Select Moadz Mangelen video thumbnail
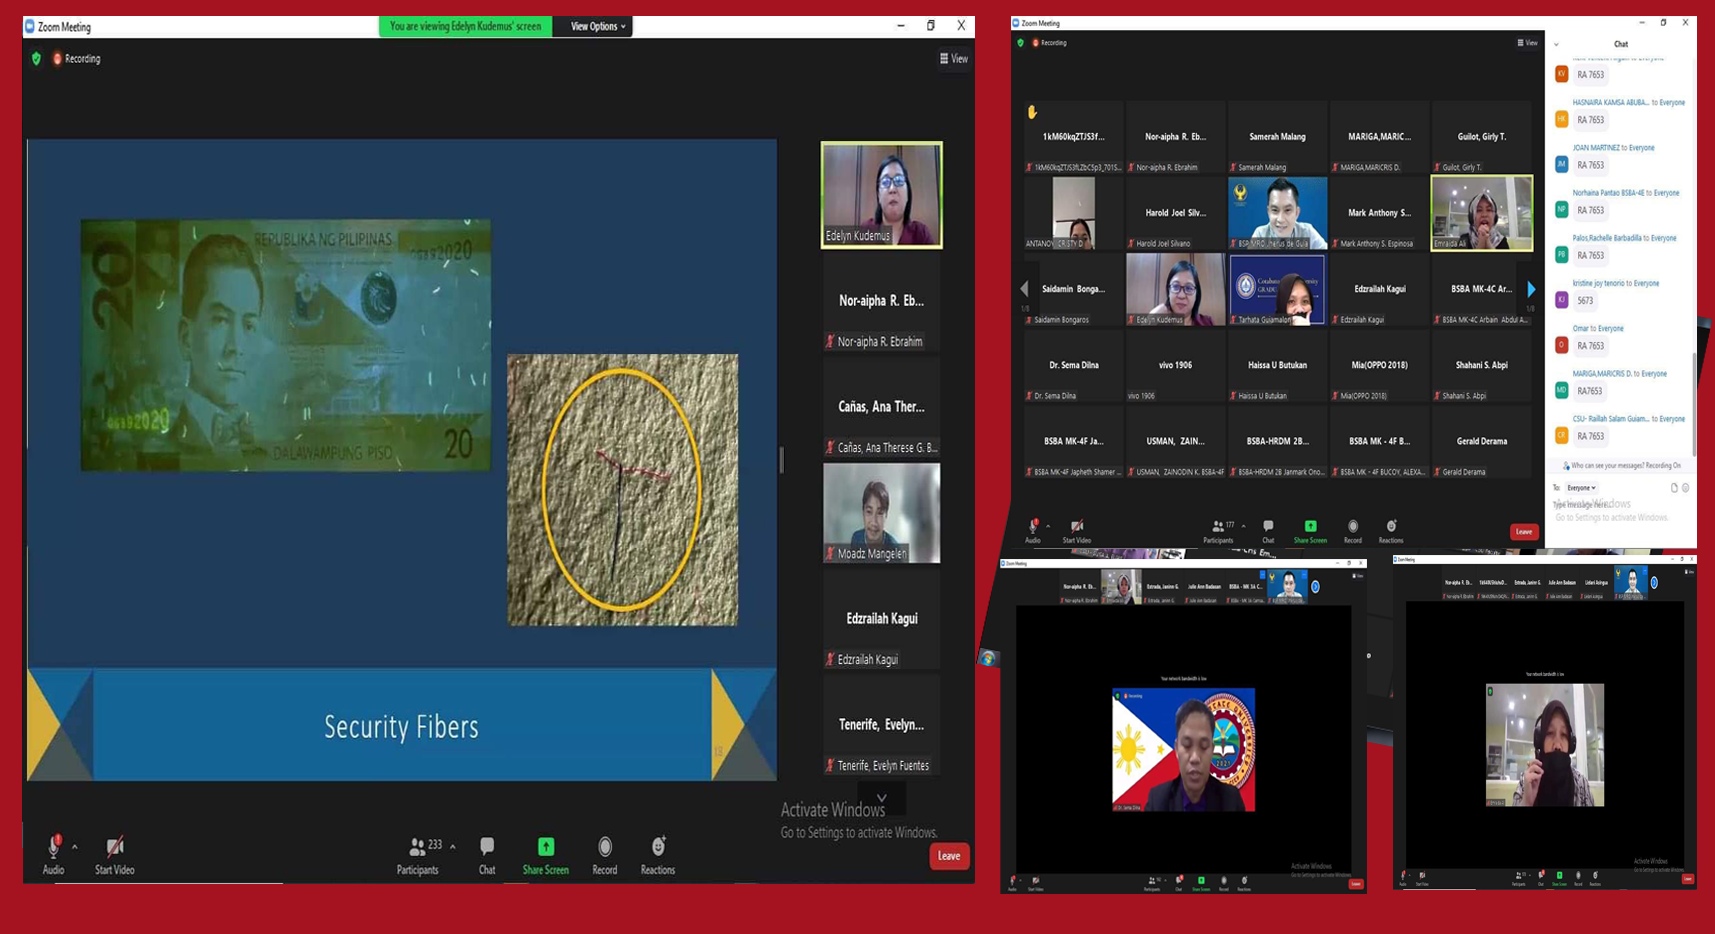This screenshot has height=934, width=1715. click(x=881, y=513)
